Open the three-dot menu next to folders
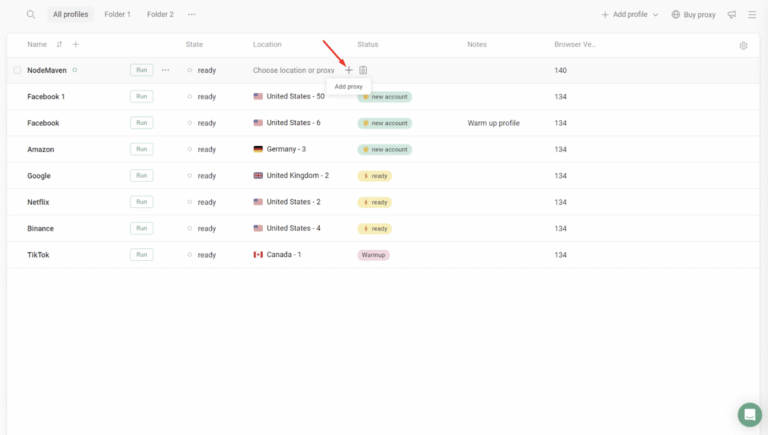The image size is (768, 435). (192, 15)
